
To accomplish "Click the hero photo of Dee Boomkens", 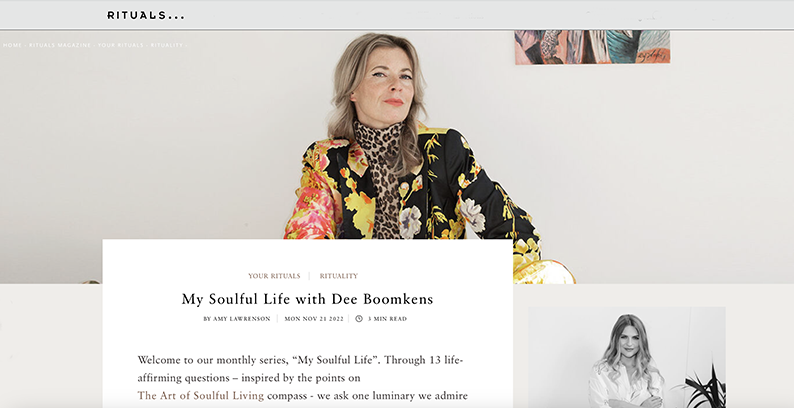I will coord(397,157).
